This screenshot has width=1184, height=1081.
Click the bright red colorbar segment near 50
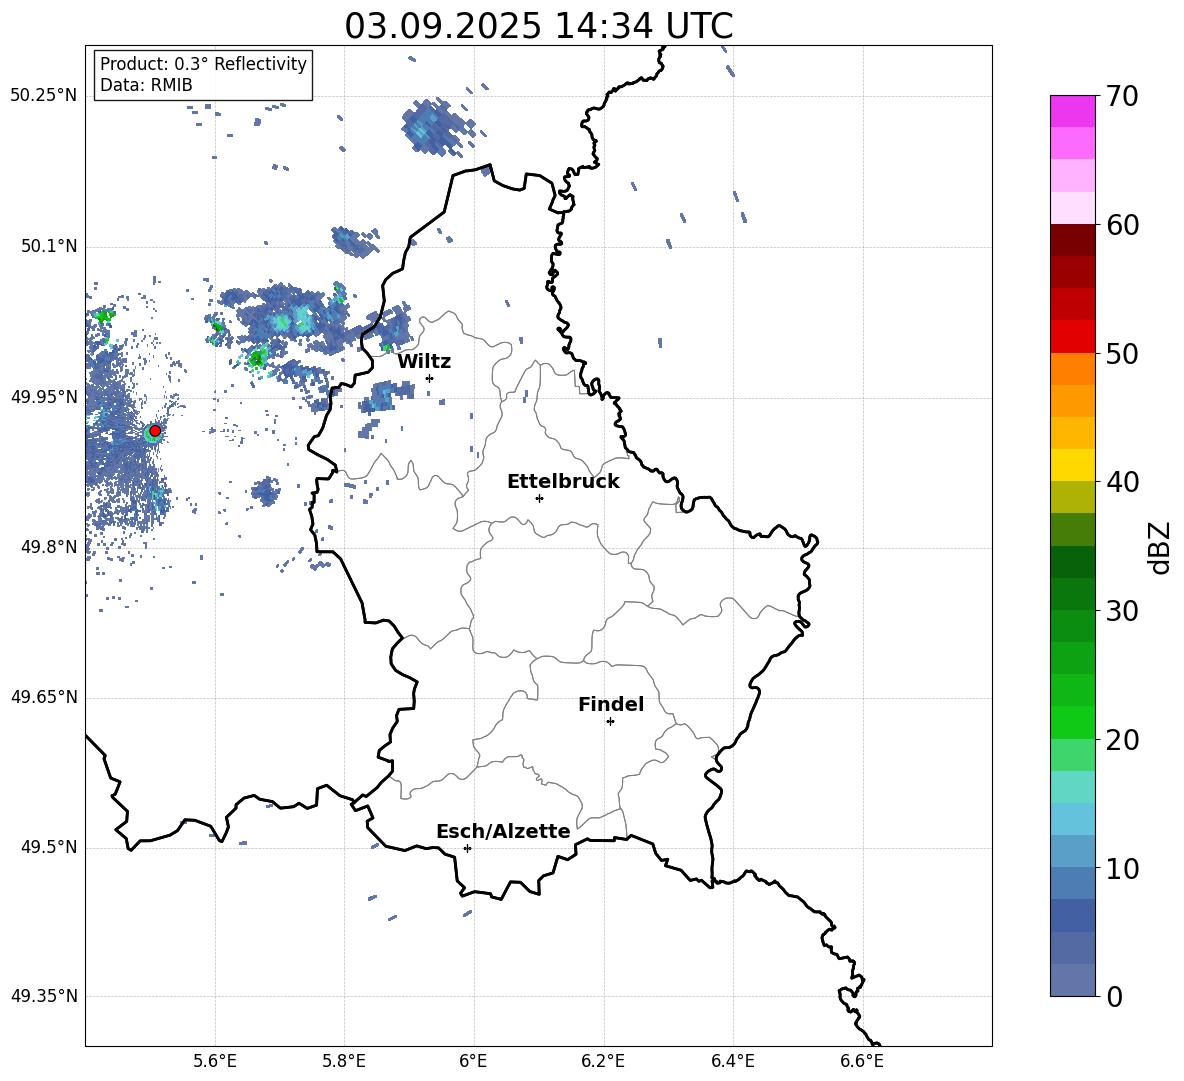[1073, 337]
